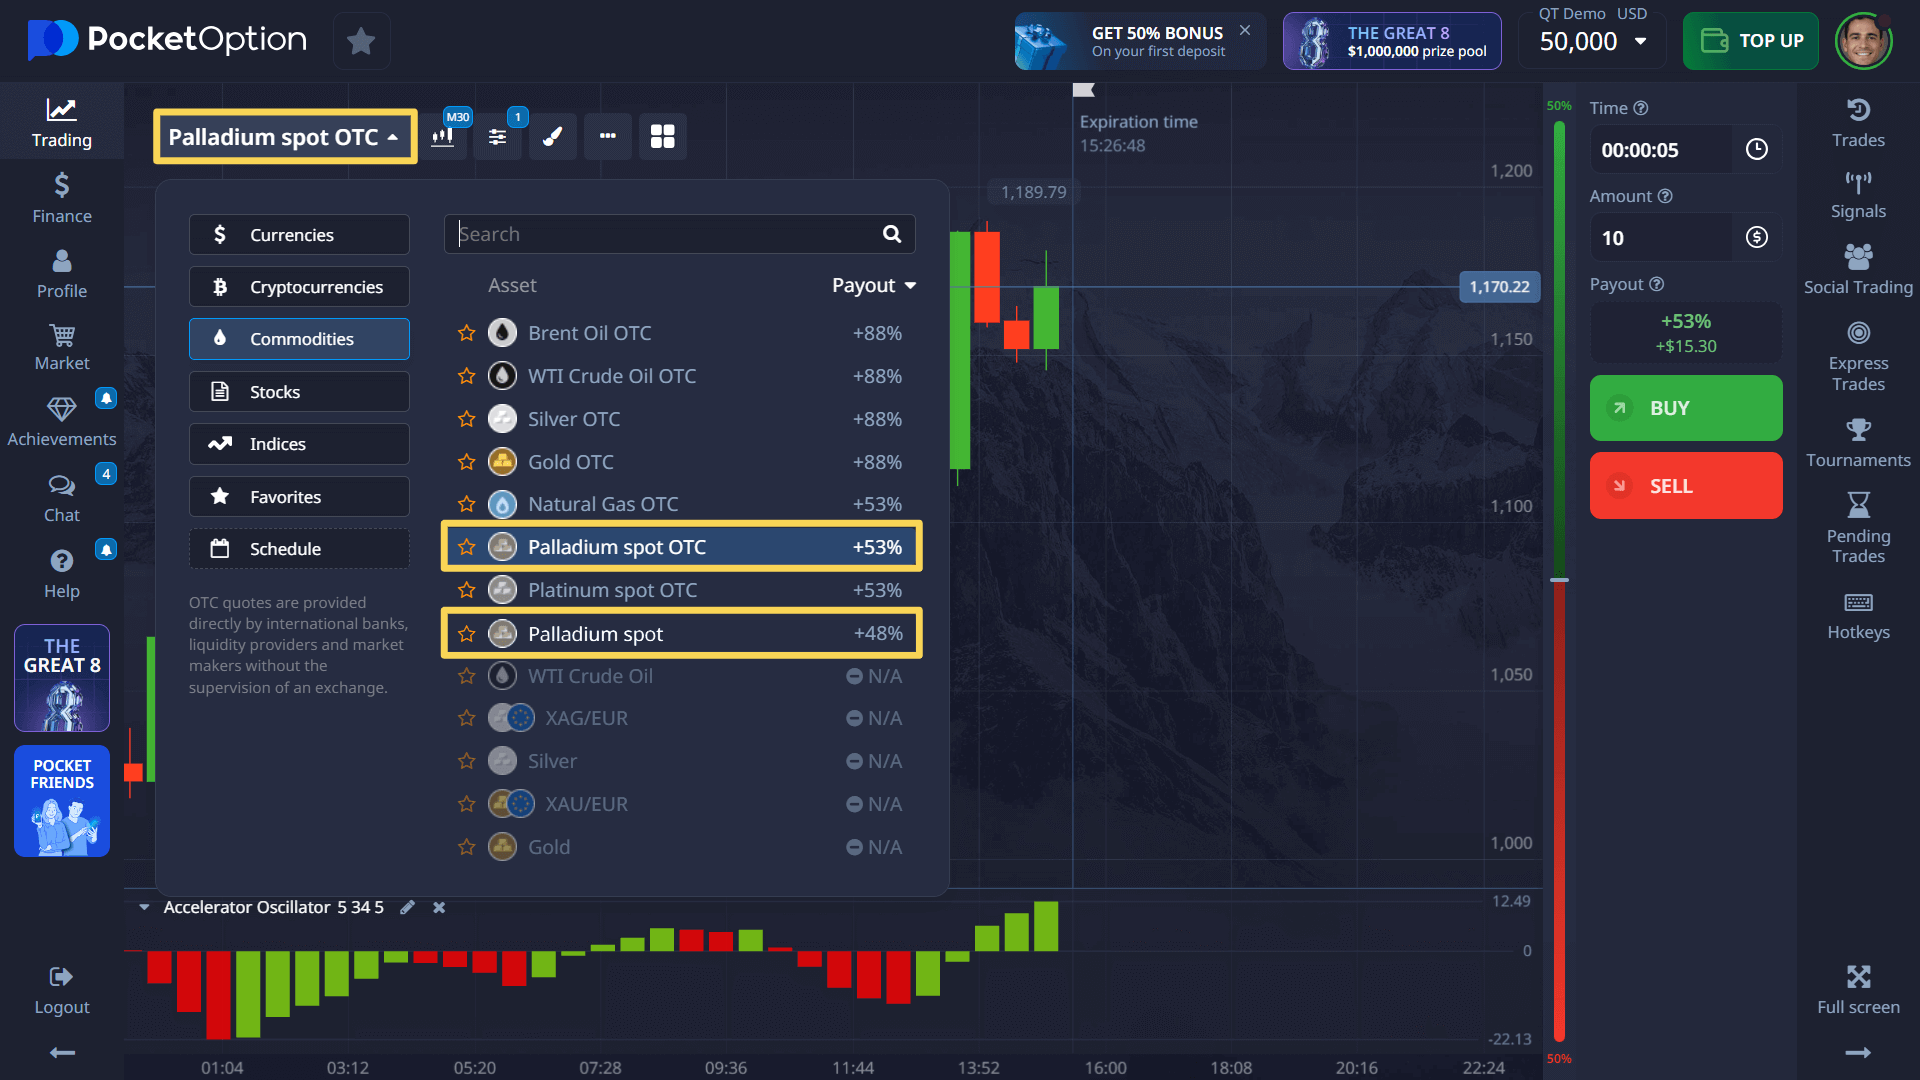Edit Accelerator Oscillator with pencil icon

pos(407,907)
